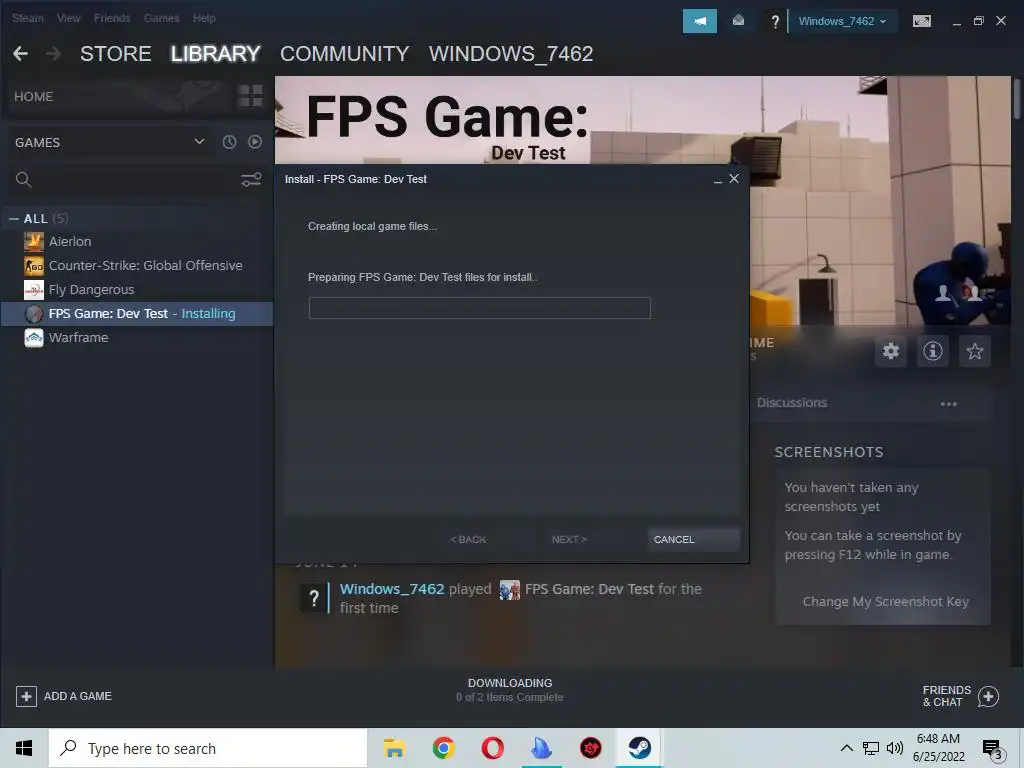
Task: Collapse the ALL games category
Action: [14, 219]
